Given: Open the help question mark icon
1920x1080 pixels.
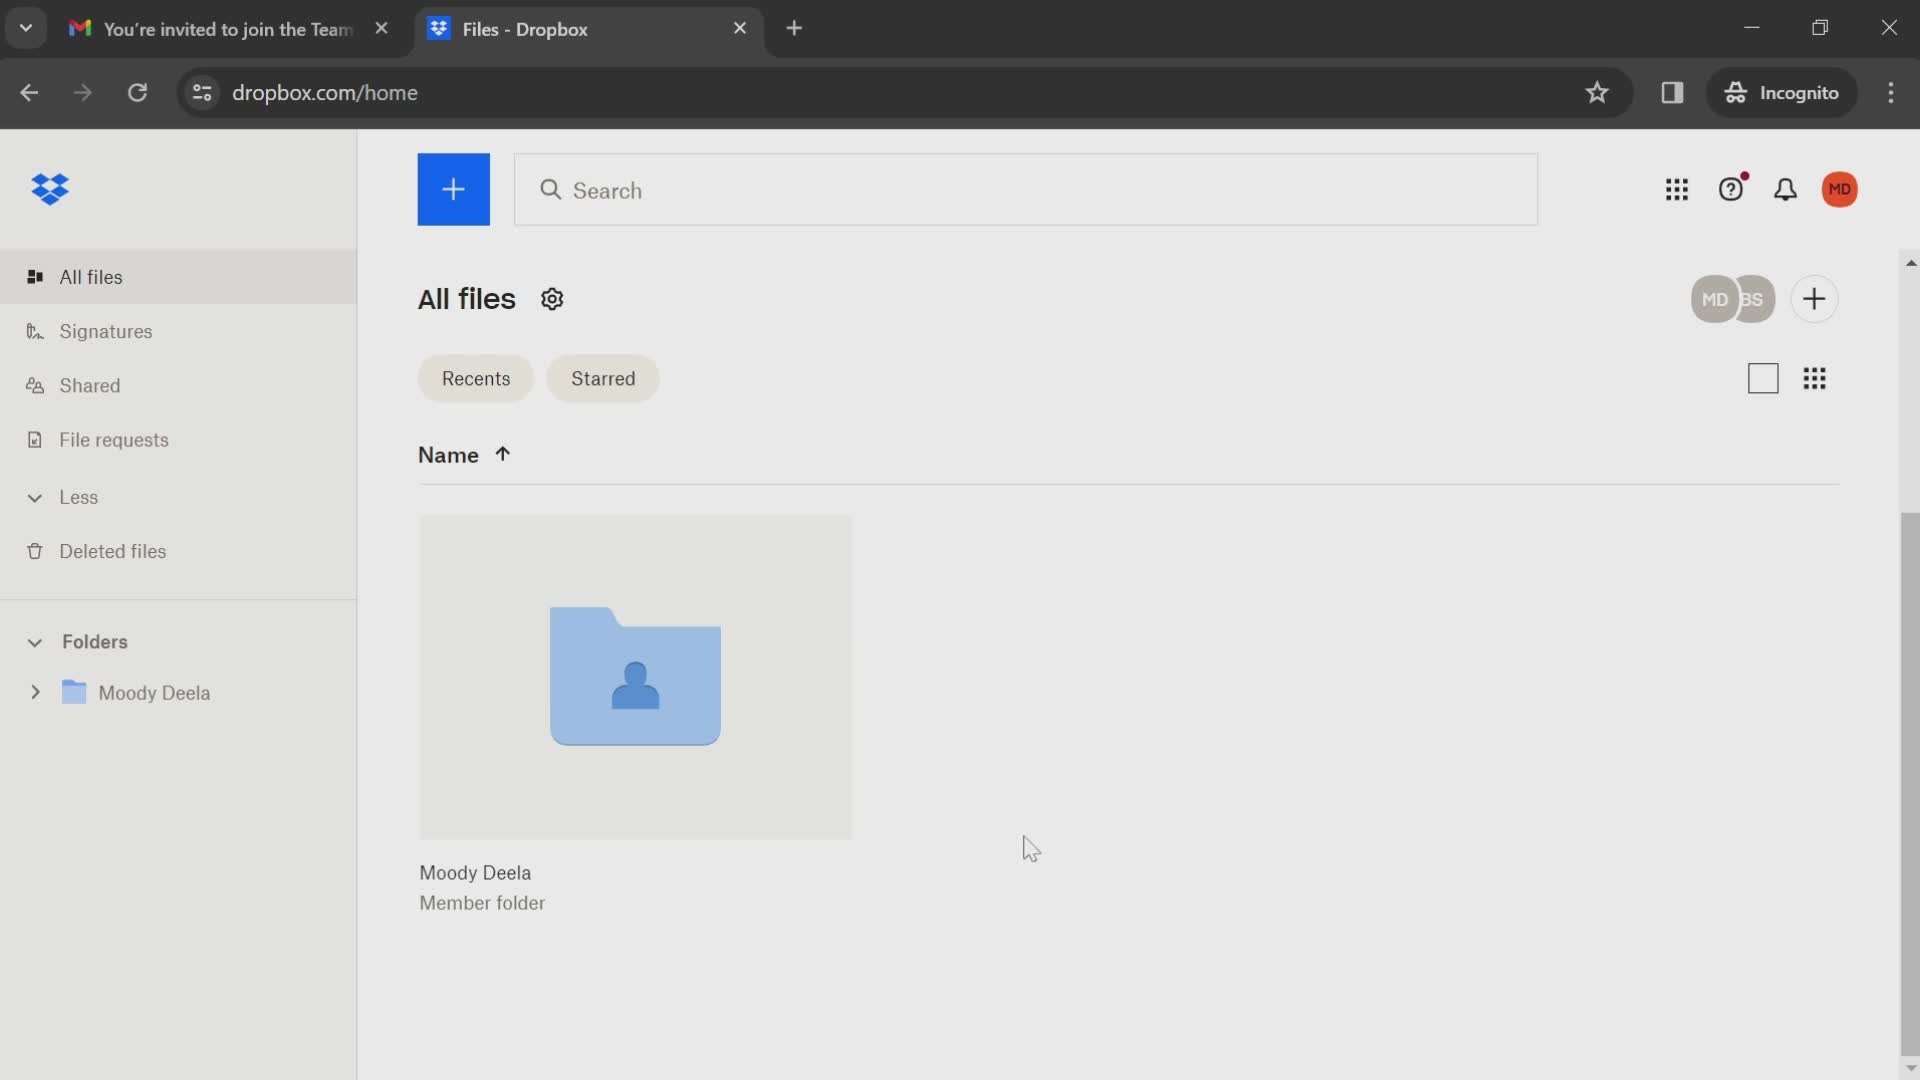Looking at the screenshot, I should tap(1731, 189).
